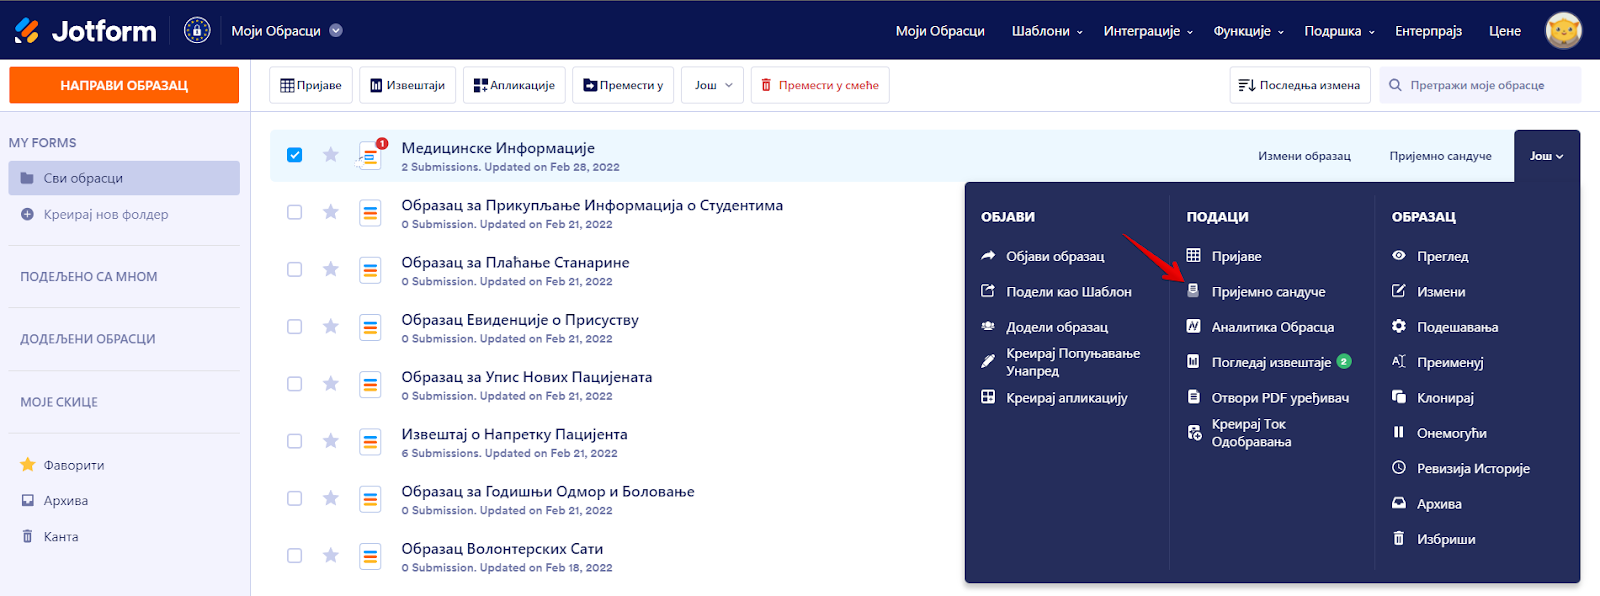The width and height of the screenshot is (1600, 596).
Task: Click the Избриши trash icon in menu
Action: point(1399,538)
